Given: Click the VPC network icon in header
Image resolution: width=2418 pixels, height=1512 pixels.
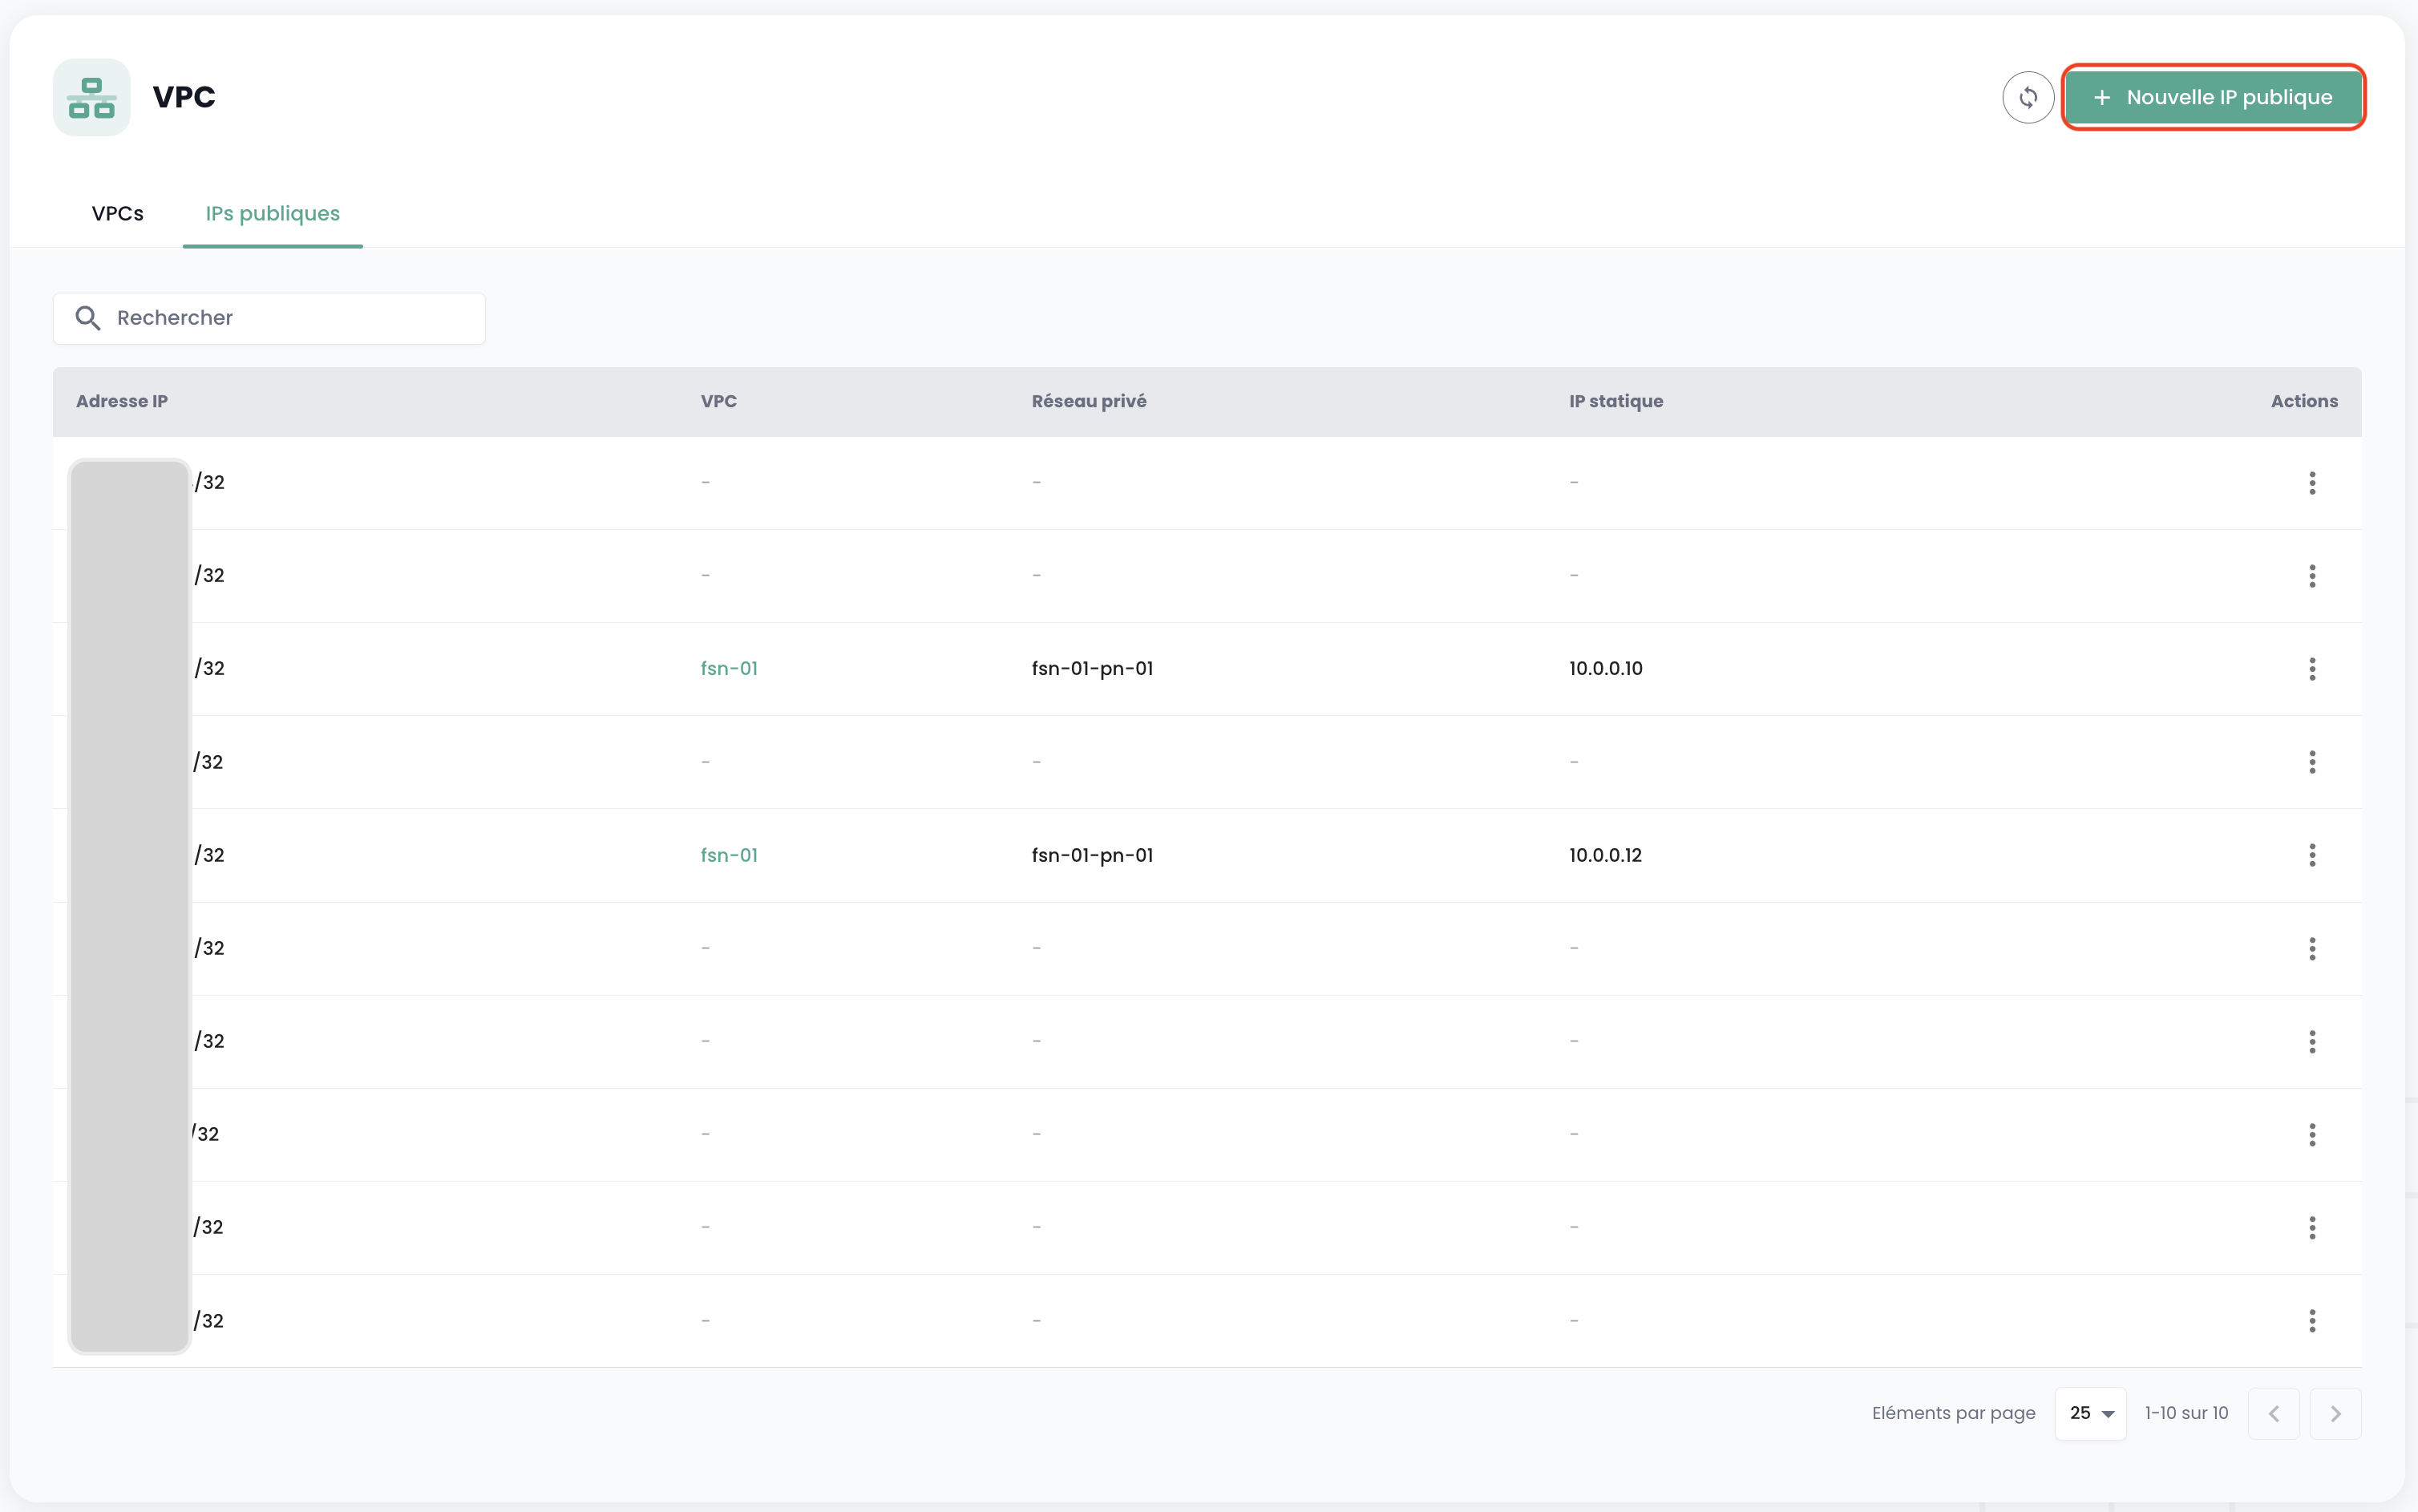Looking at the screenshot, I should pyautogui.click(x=91, y=97).
